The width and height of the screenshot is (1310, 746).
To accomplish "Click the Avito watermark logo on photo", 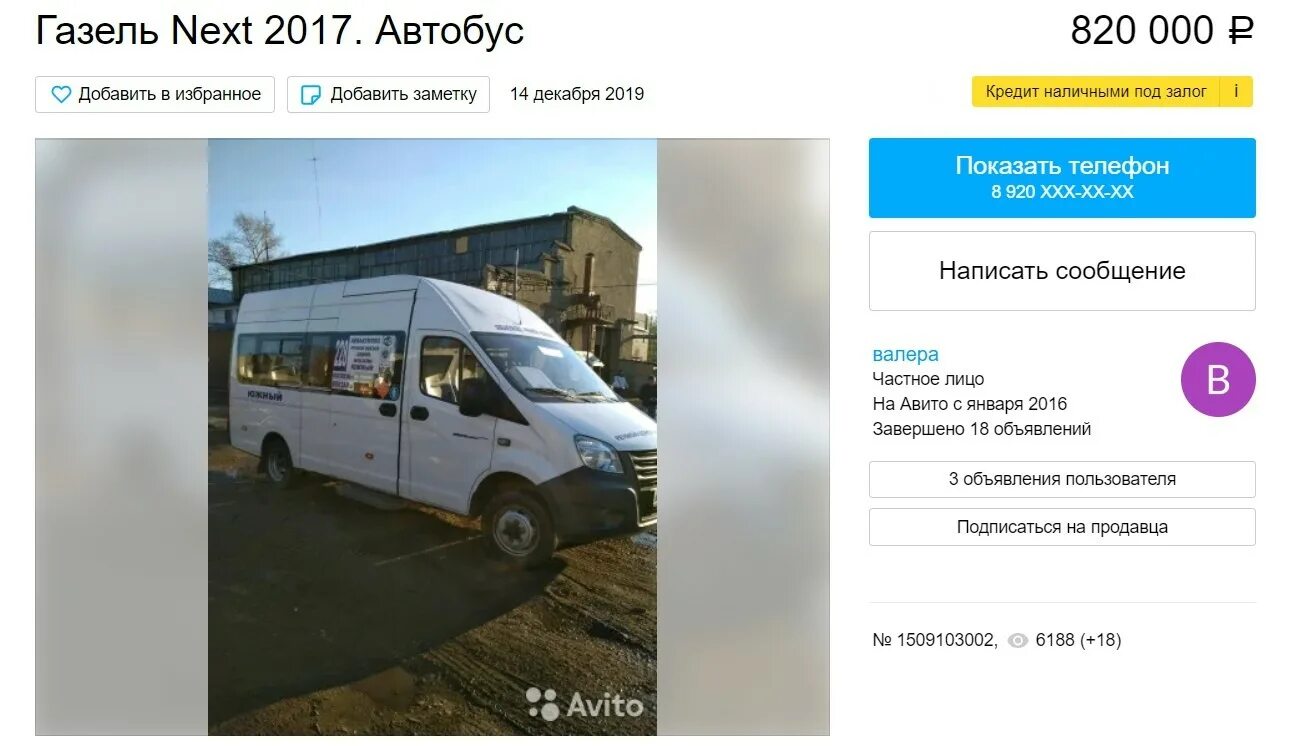I will click(584, 704).
